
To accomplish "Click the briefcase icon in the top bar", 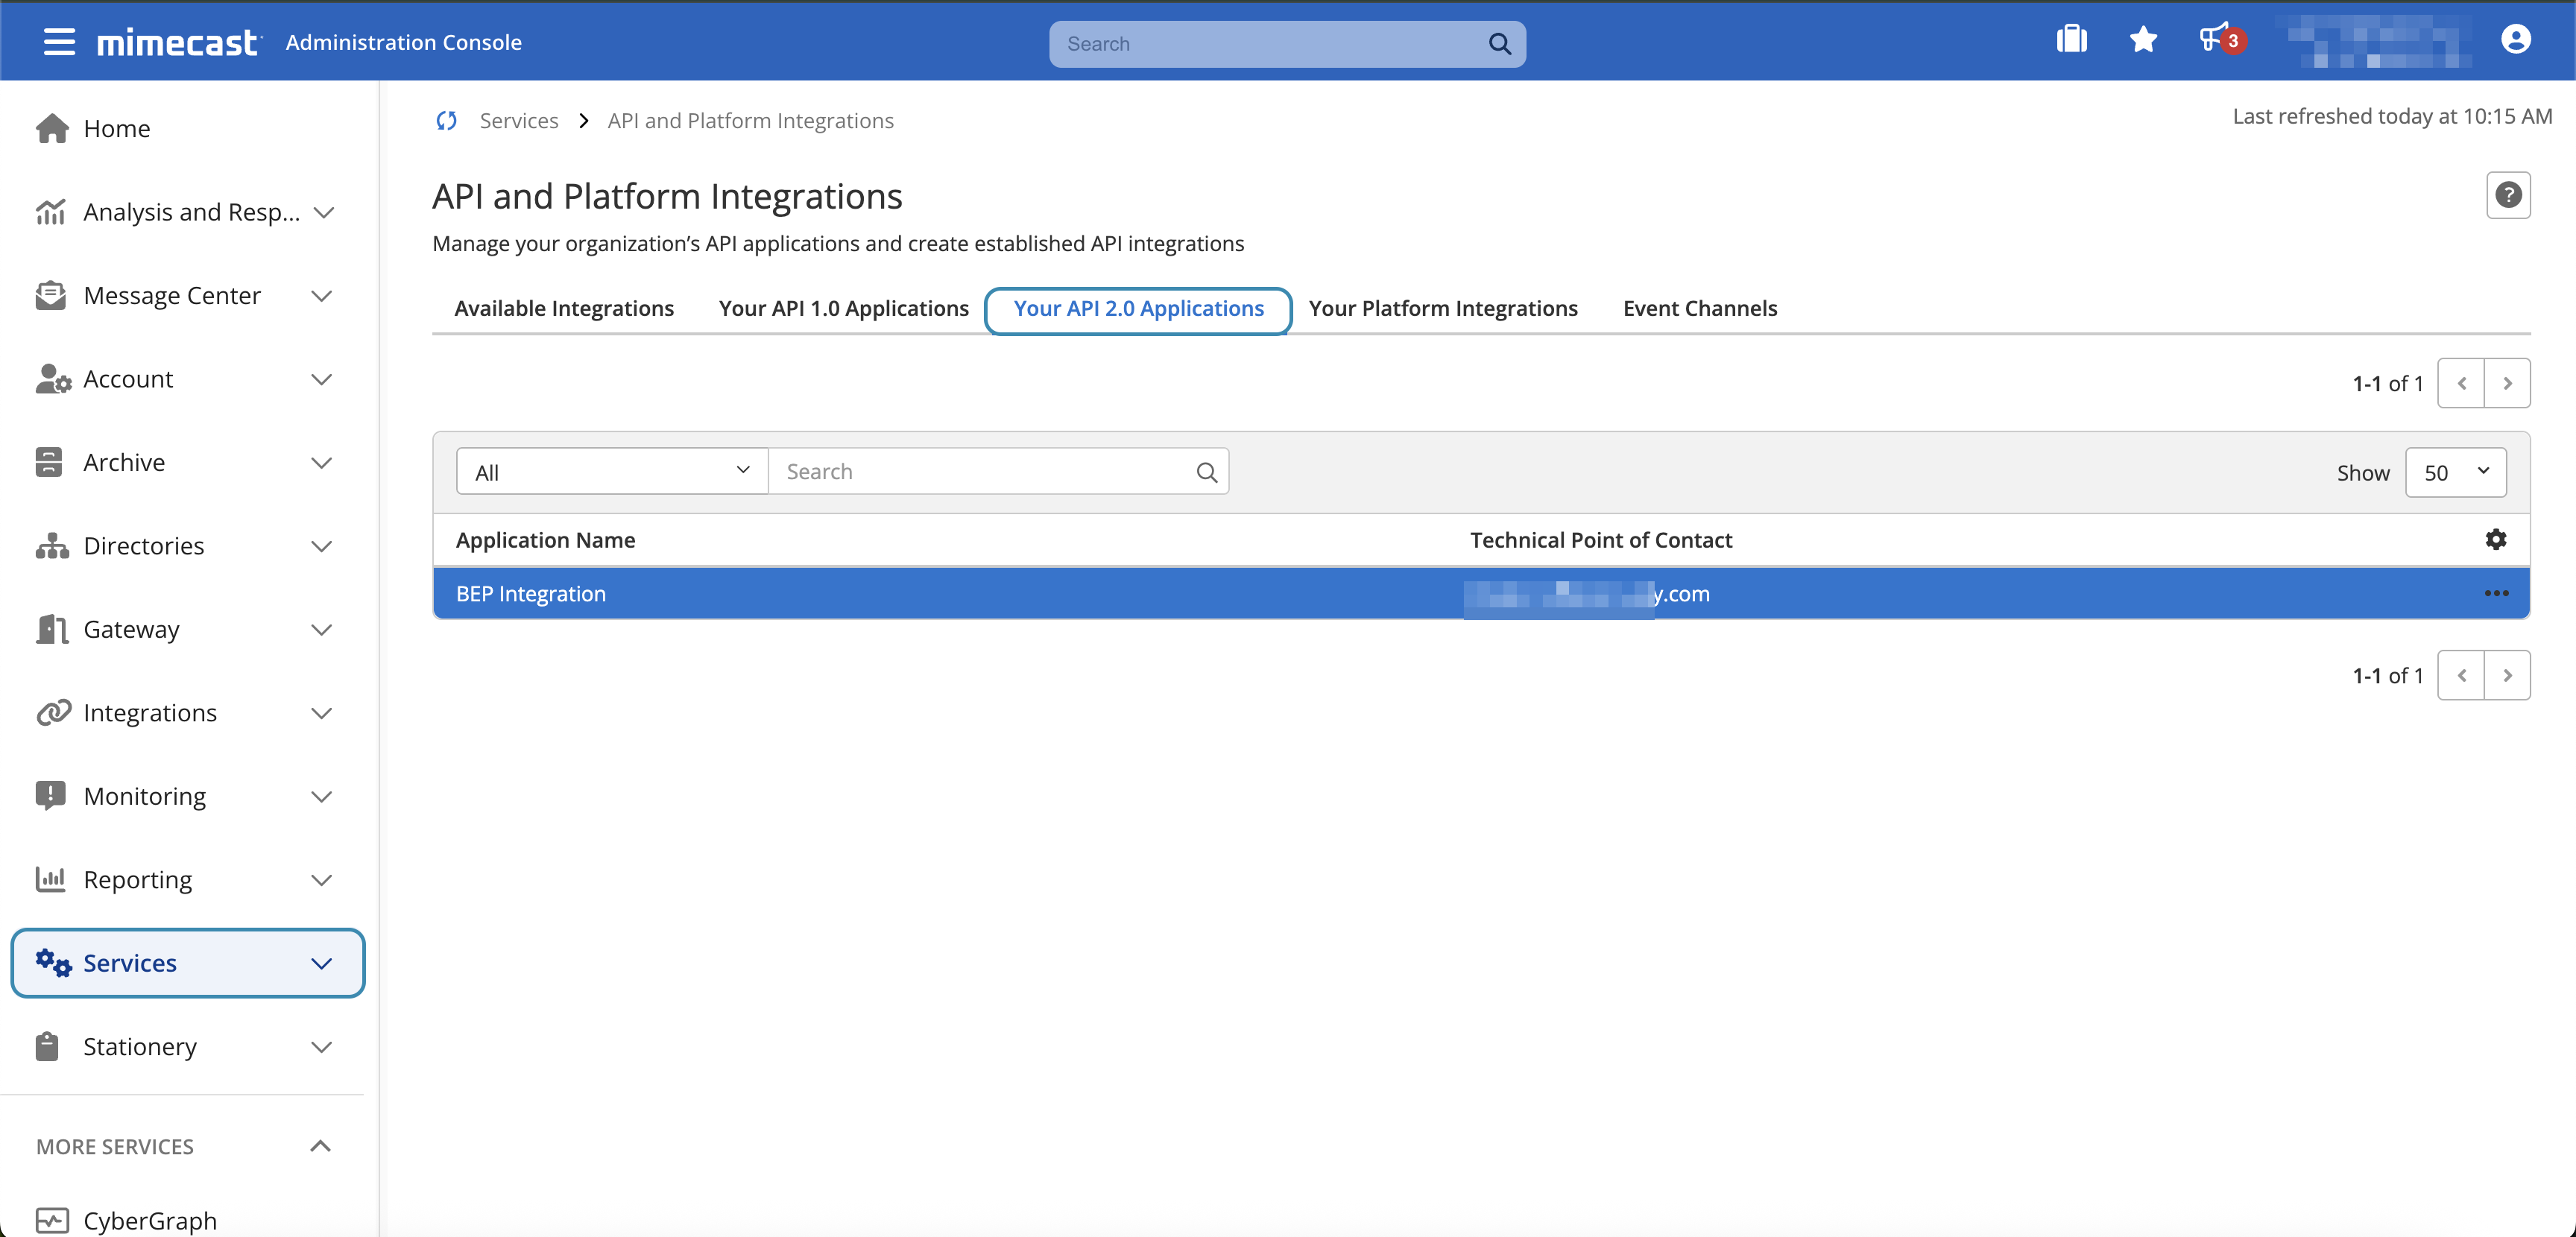I will 2071,40.
